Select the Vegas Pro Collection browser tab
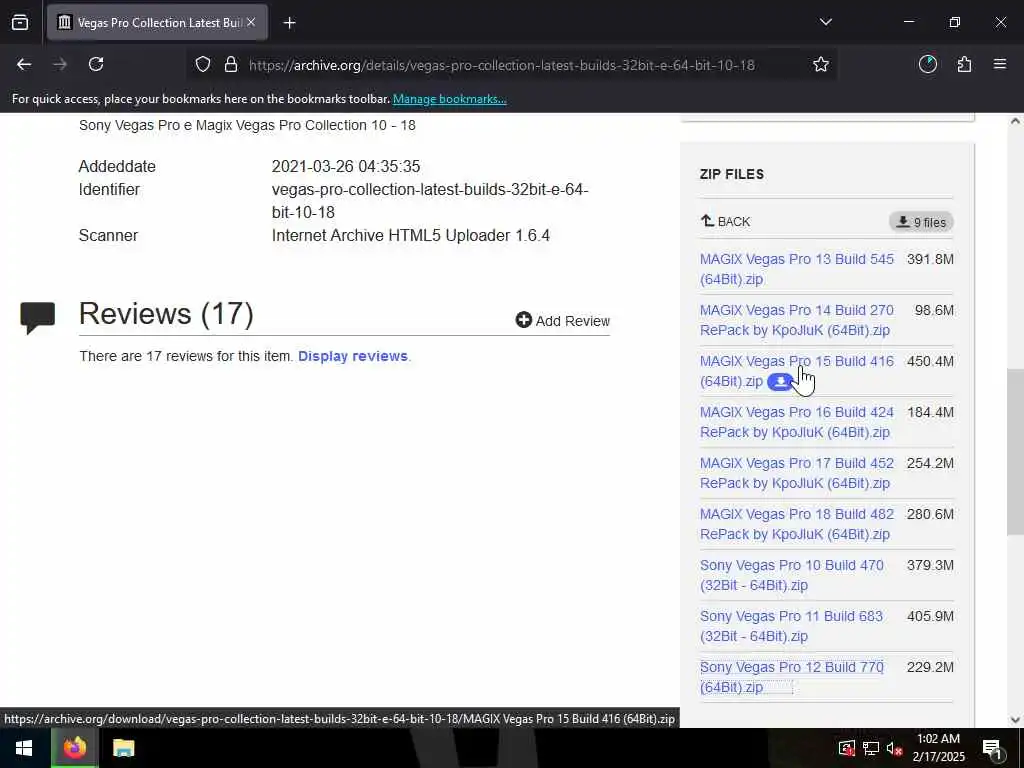Image resolution: width=1024 pixels, height=768 pixels. coord(157,22)
